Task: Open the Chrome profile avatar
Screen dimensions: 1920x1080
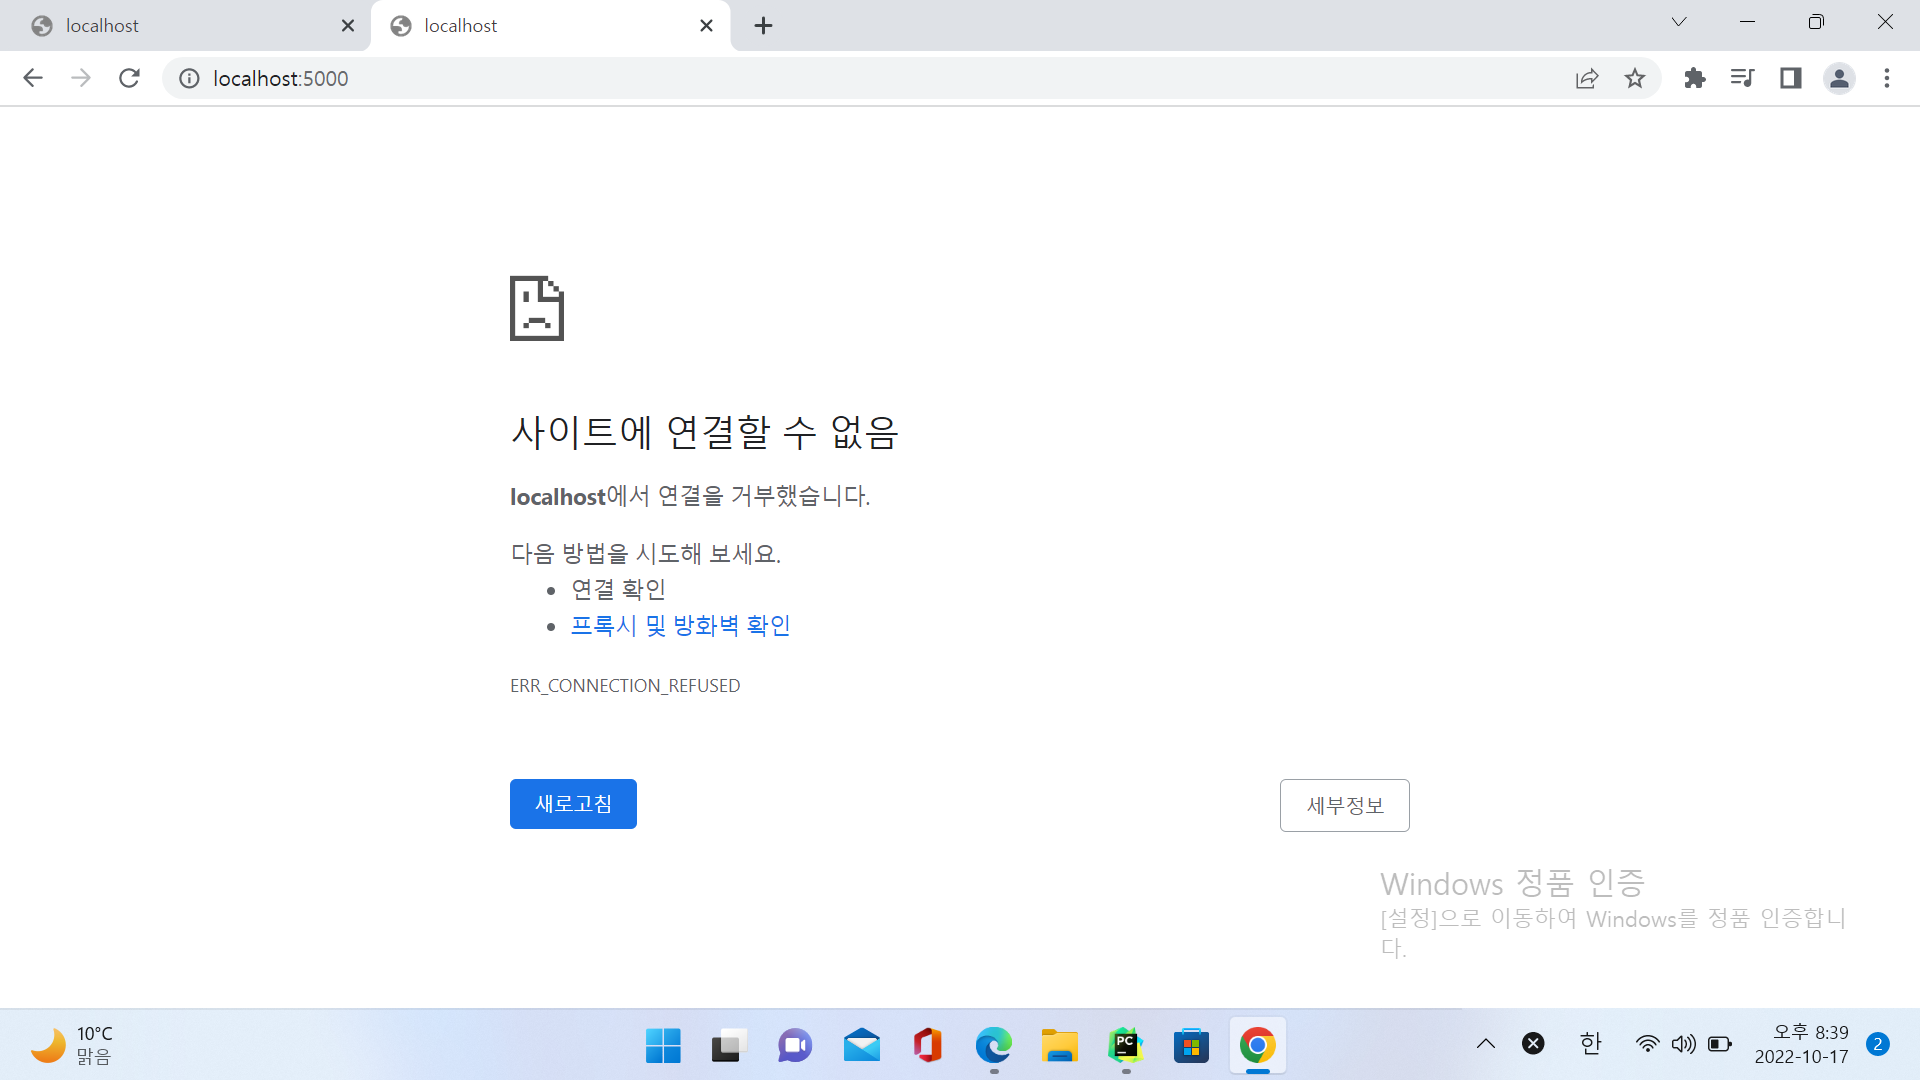Action: click(x=1840, y=78)
